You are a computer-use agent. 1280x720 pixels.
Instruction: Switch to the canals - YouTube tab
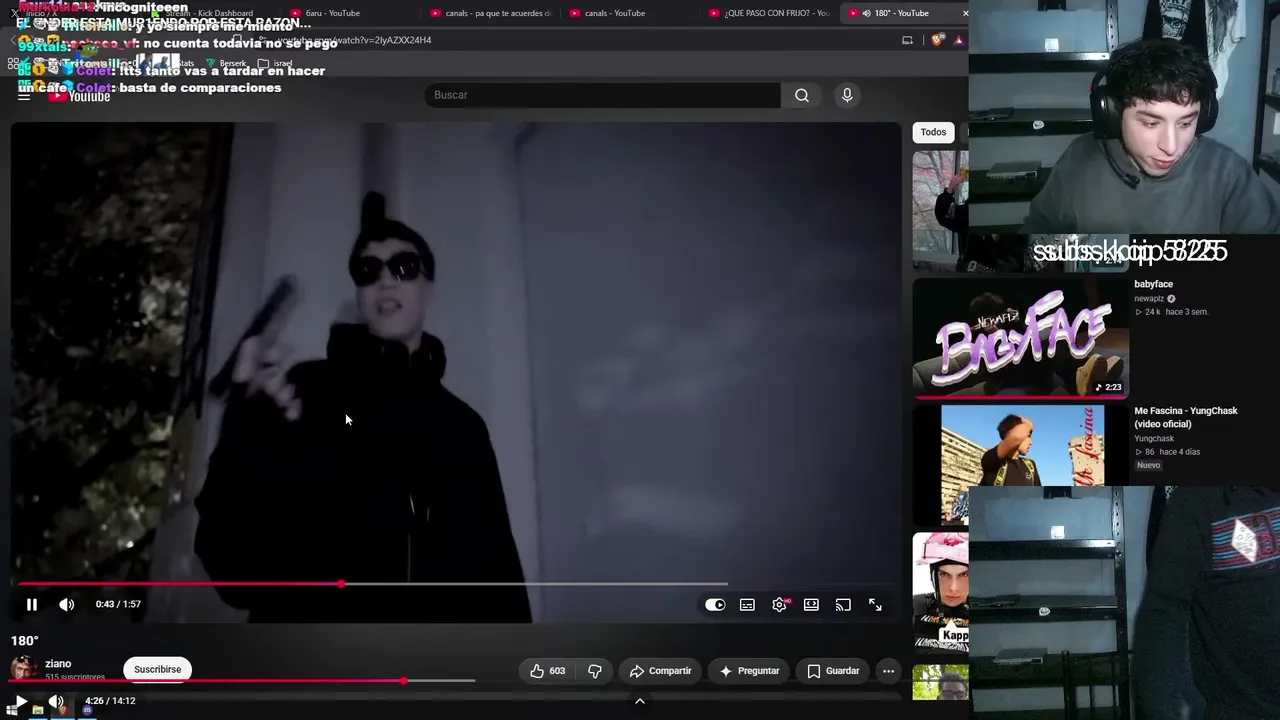click(630, 13)
